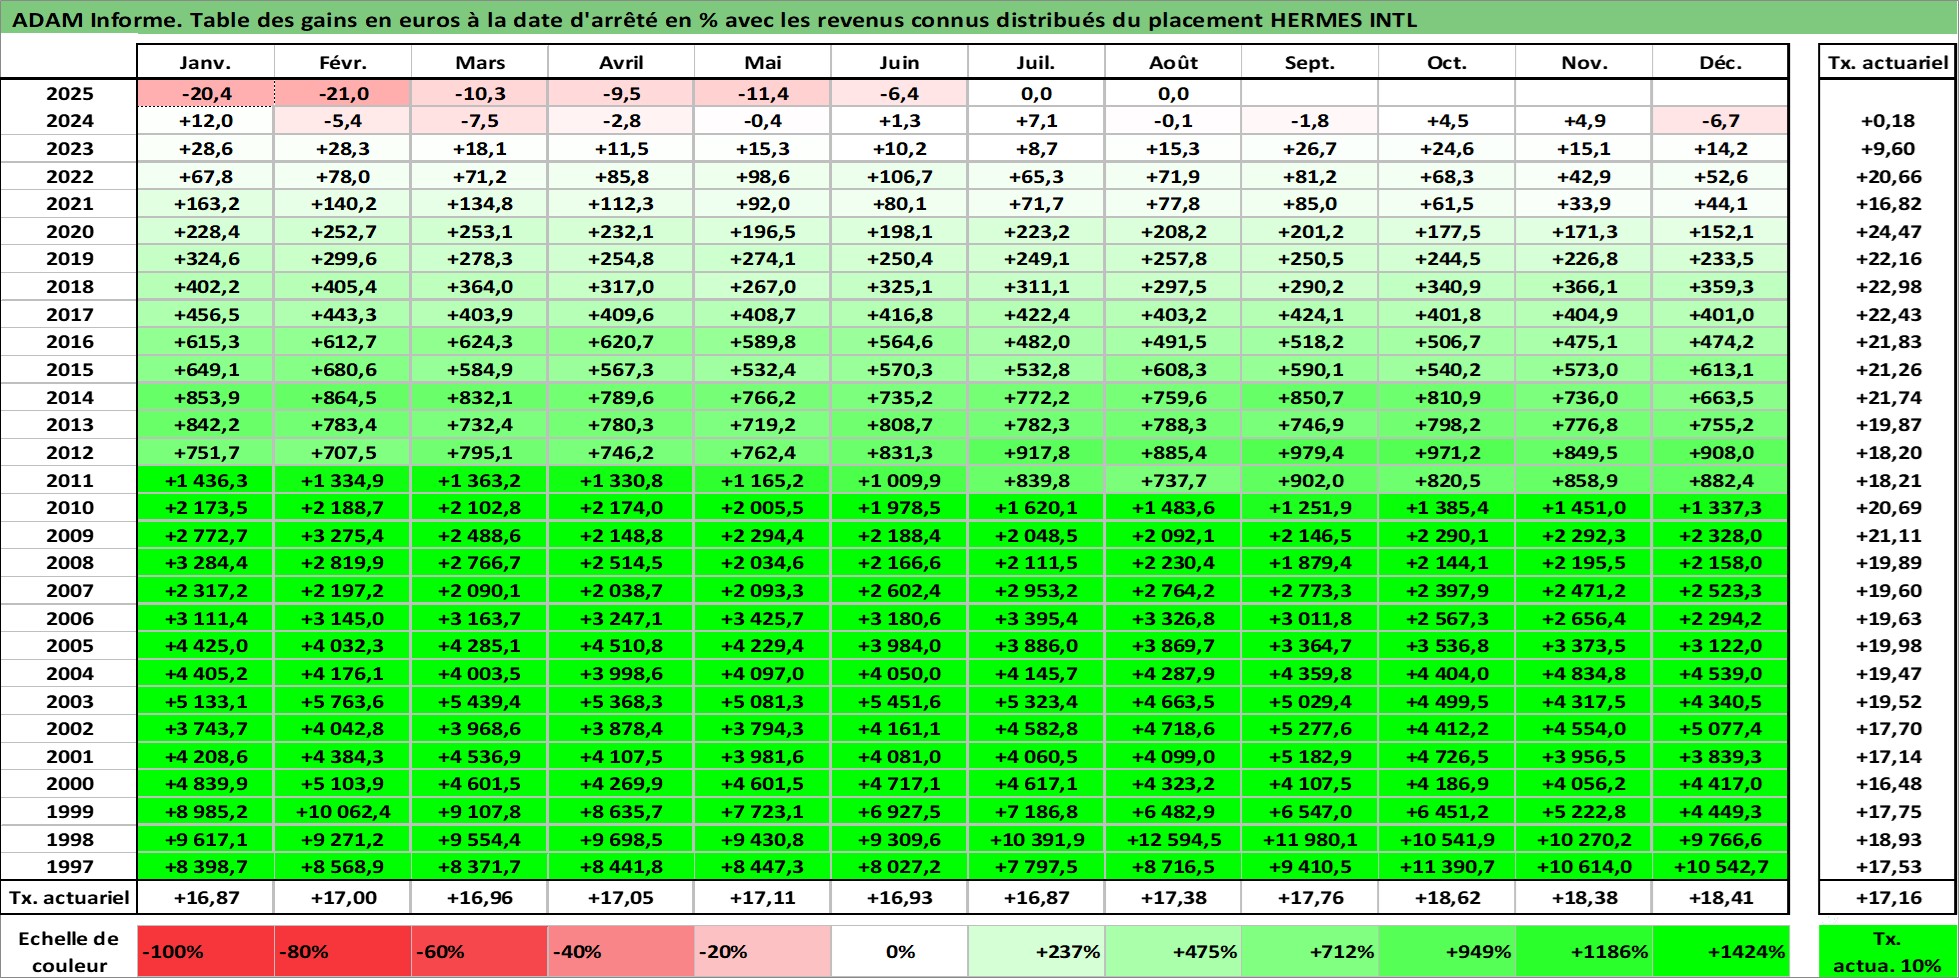This screenshot has width=1959, height=978.
Task: Click the +5 763,6 cell for February 2003
Action: pos(343,701)
